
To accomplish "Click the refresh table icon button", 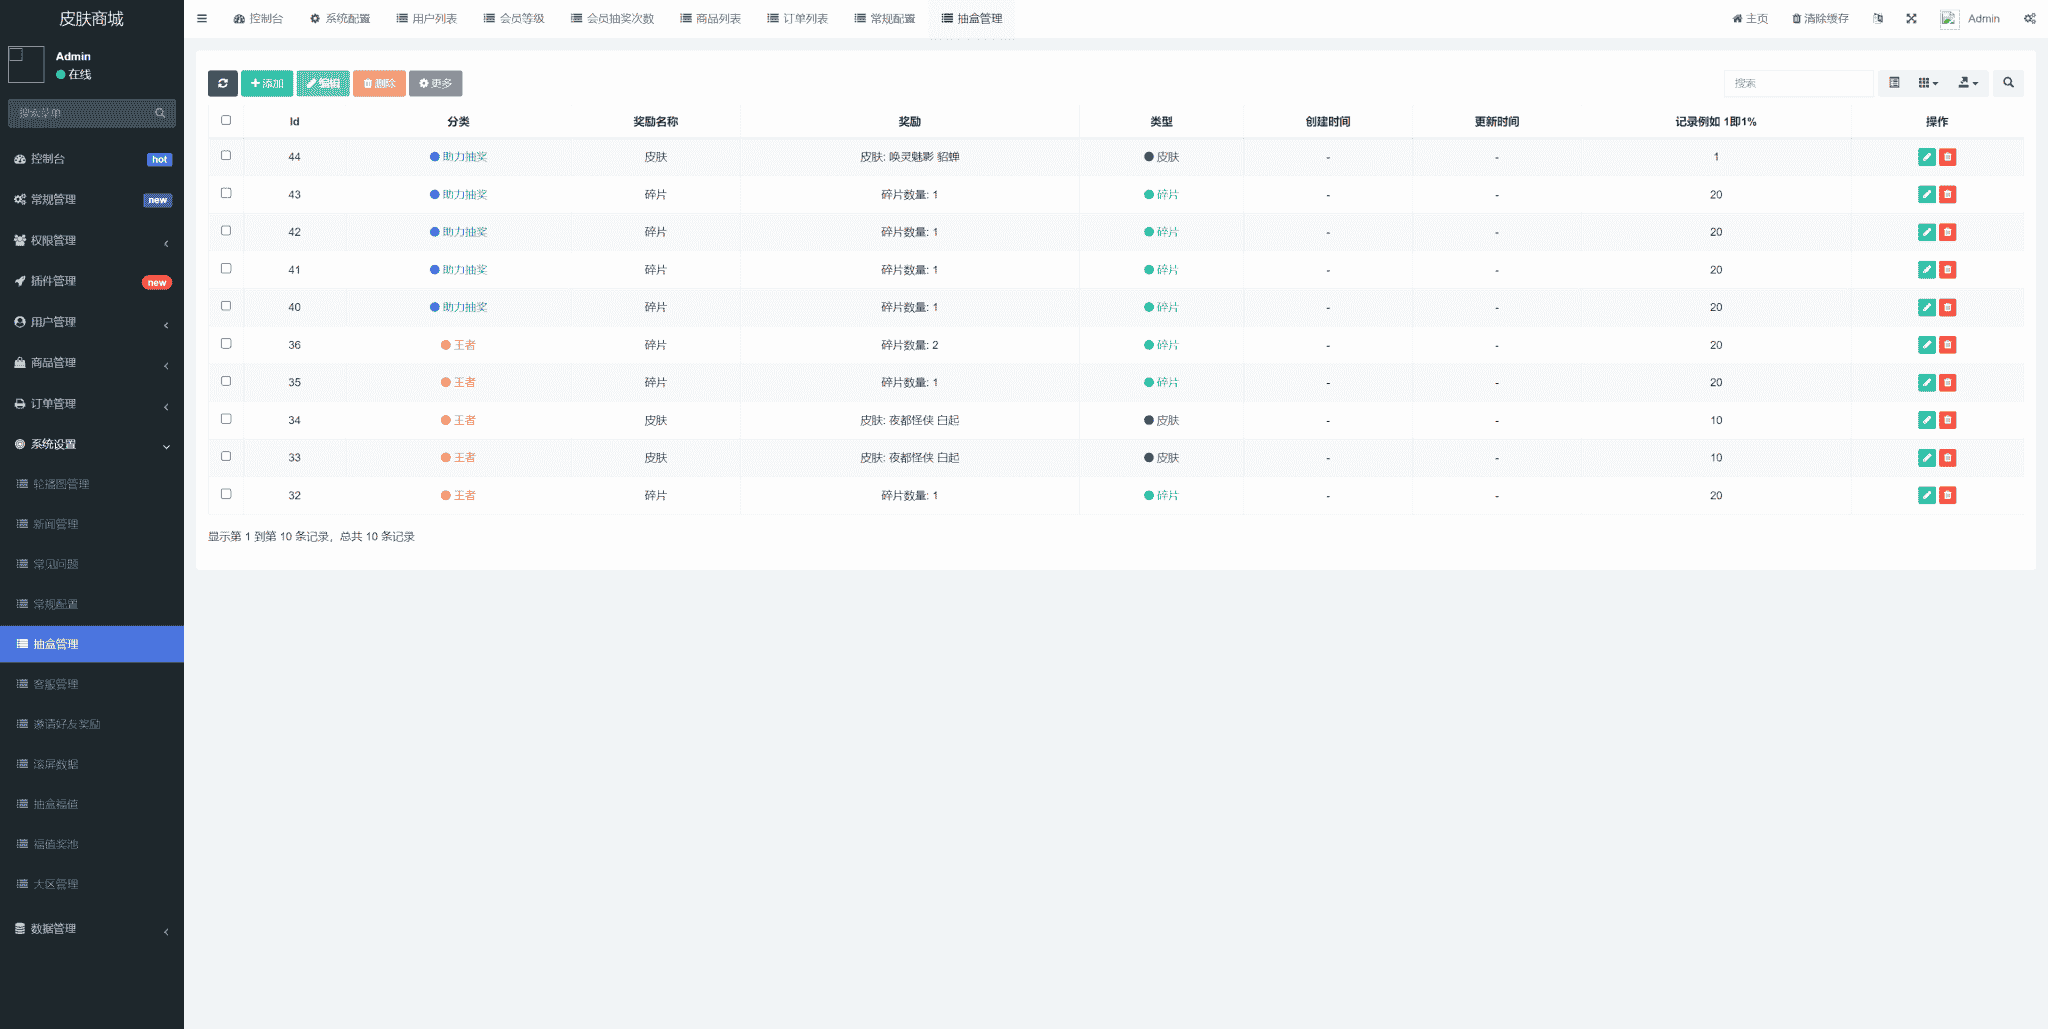I will click(222, 83).
